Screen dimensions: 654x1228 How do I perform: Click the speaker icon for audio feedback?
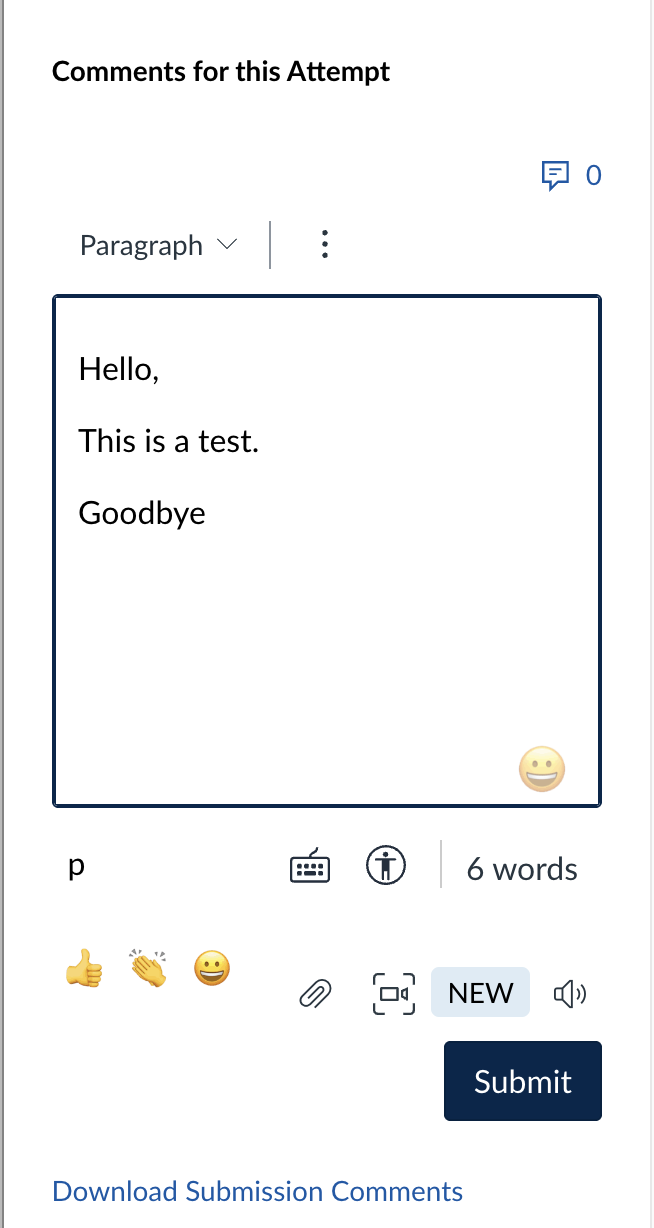[569, 992]
